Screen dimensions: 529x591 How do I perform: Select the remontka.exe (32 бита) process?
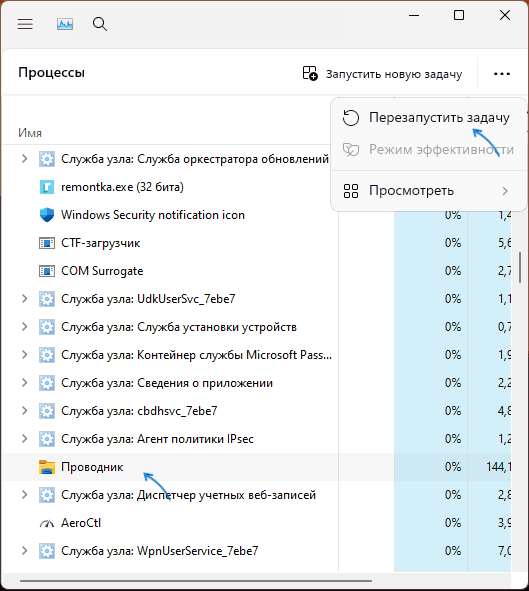tap(122, 187)
